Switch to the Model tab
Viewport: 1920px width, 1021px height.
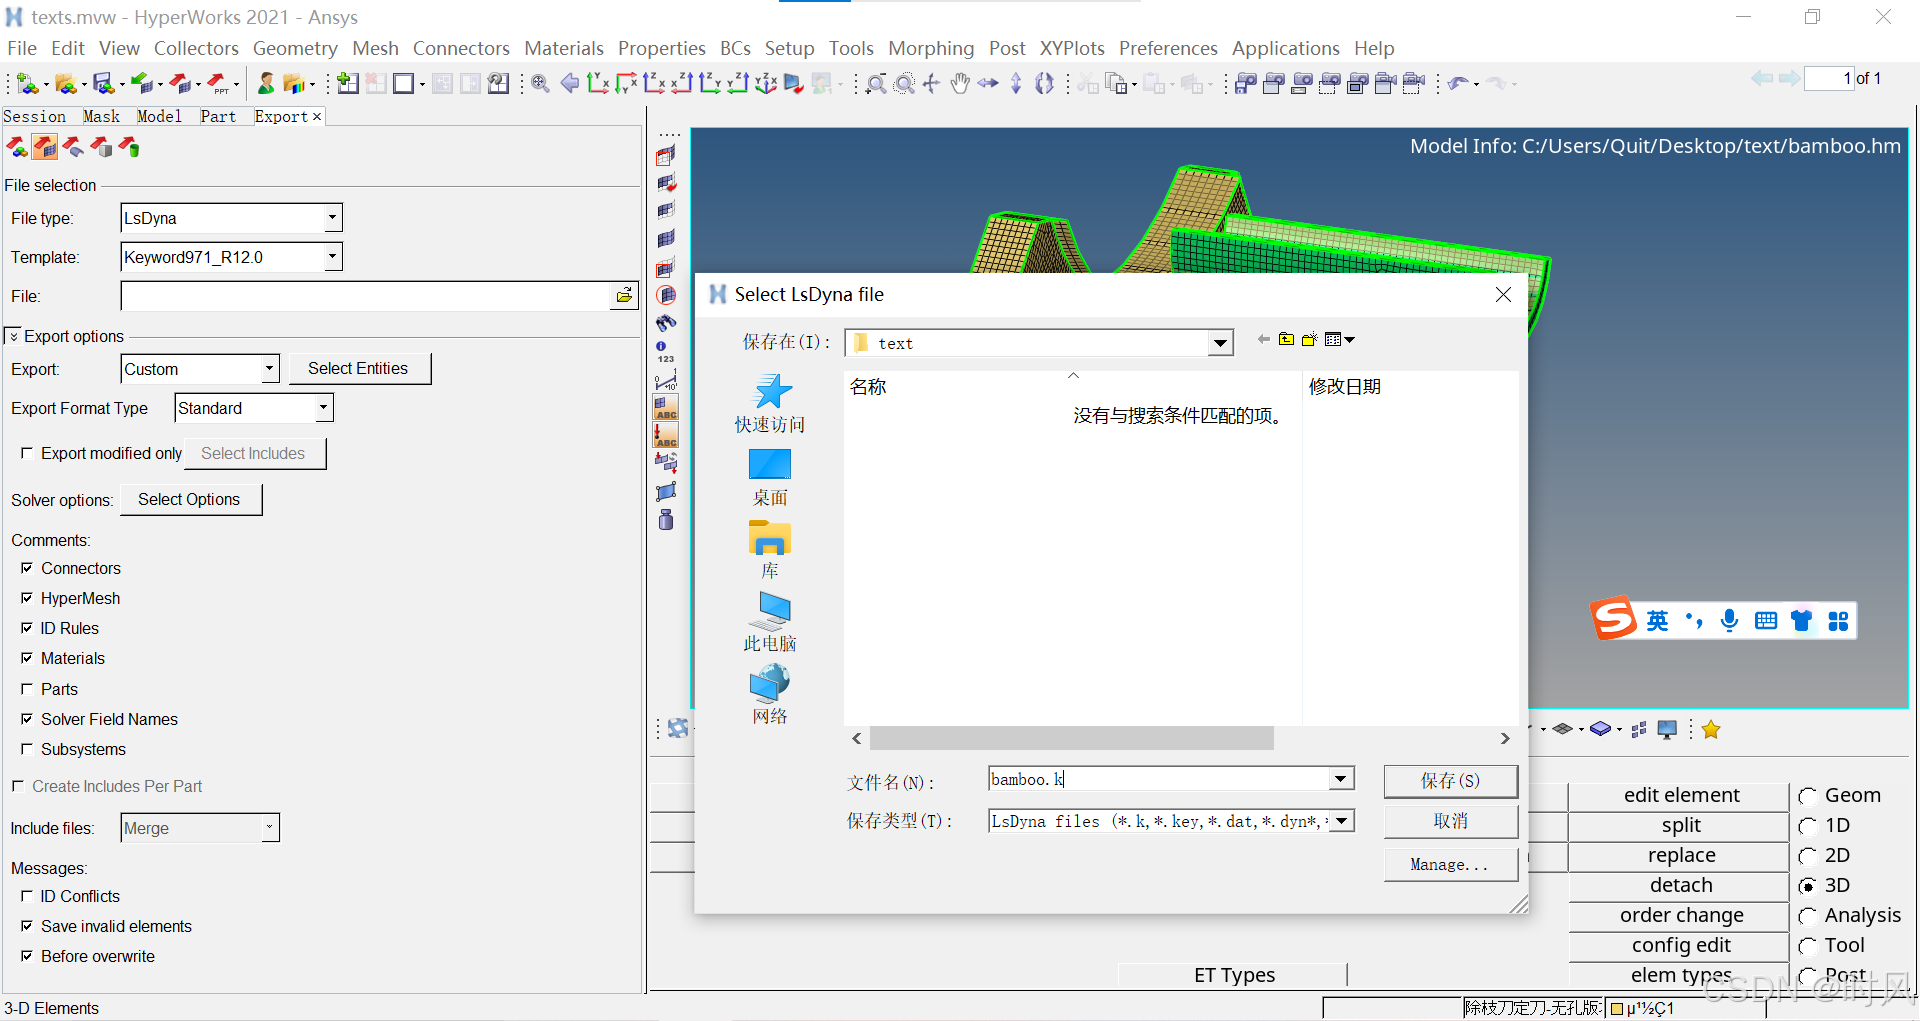tap(159, 116)
